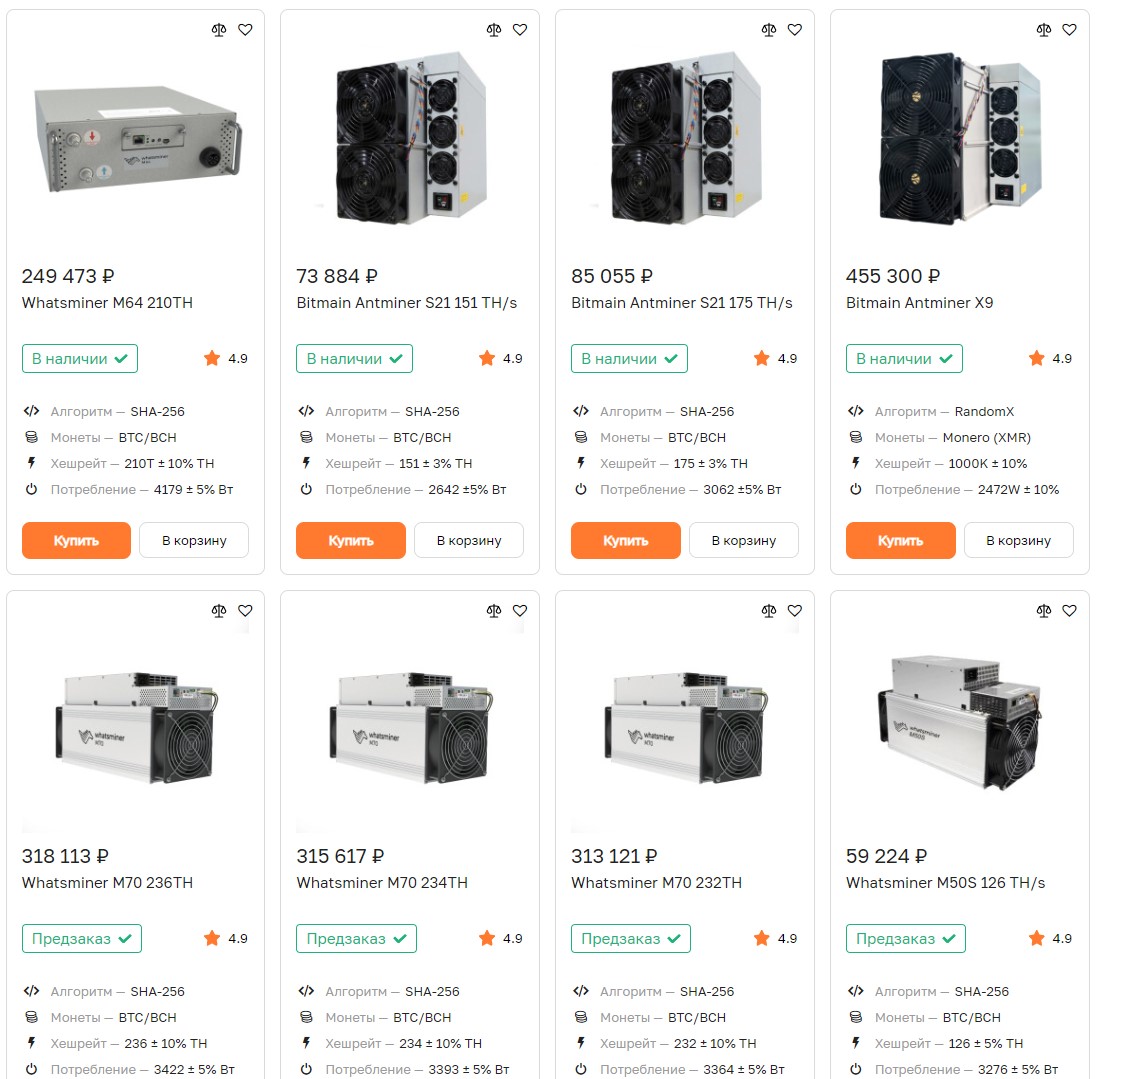Viewport: 1129px width, 1079px height.
Task: Add Whatsminer M70 236TH to comparison
Action: [219, 610]
